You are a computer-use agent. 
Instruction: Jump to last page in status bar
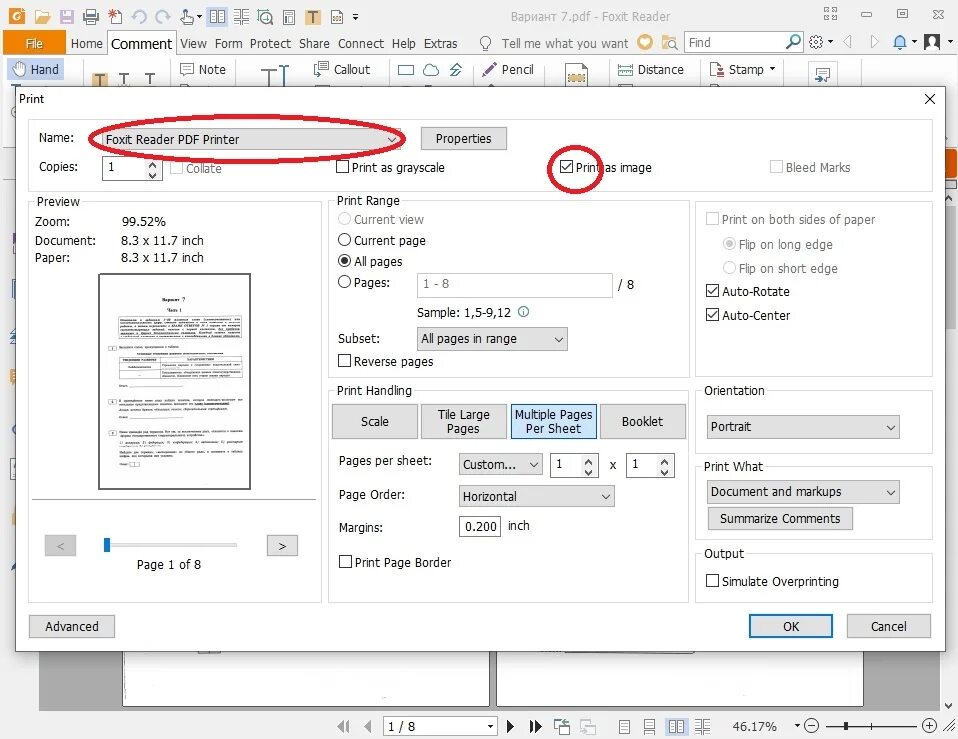(x=535, y=726)
